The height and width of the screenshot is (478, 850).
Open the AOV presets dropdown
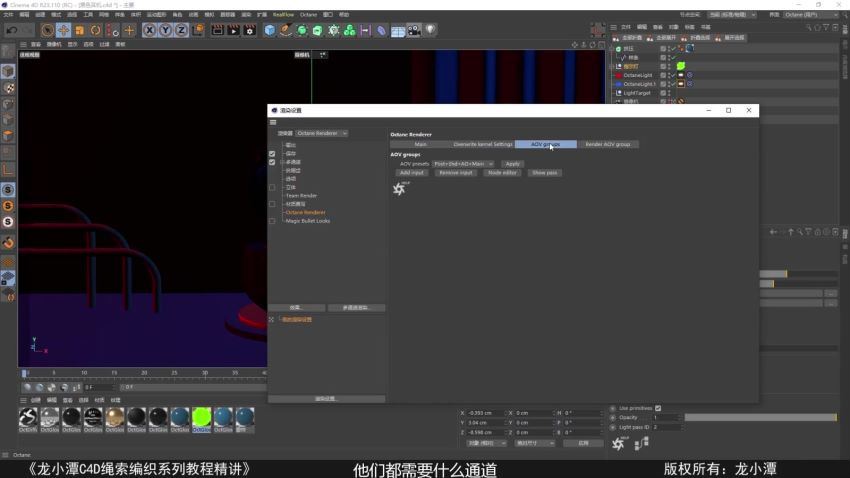pyautogui.click(x=463, y=164)
